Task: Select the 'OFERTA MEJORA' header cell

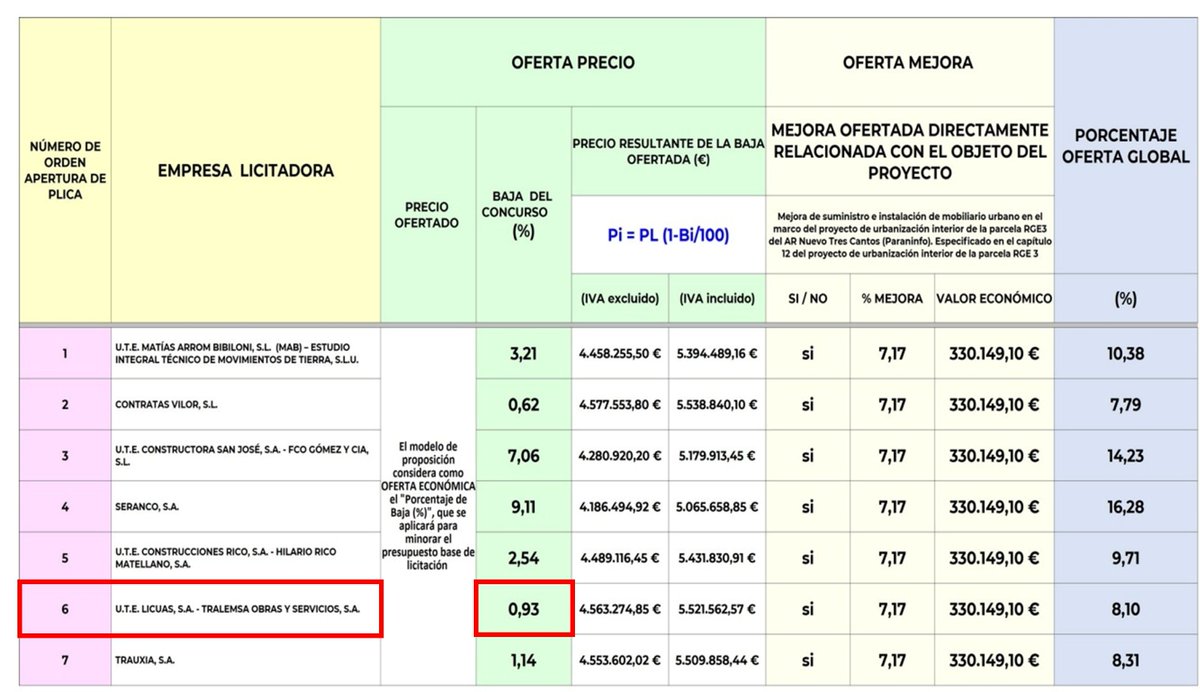Action: 908,62
